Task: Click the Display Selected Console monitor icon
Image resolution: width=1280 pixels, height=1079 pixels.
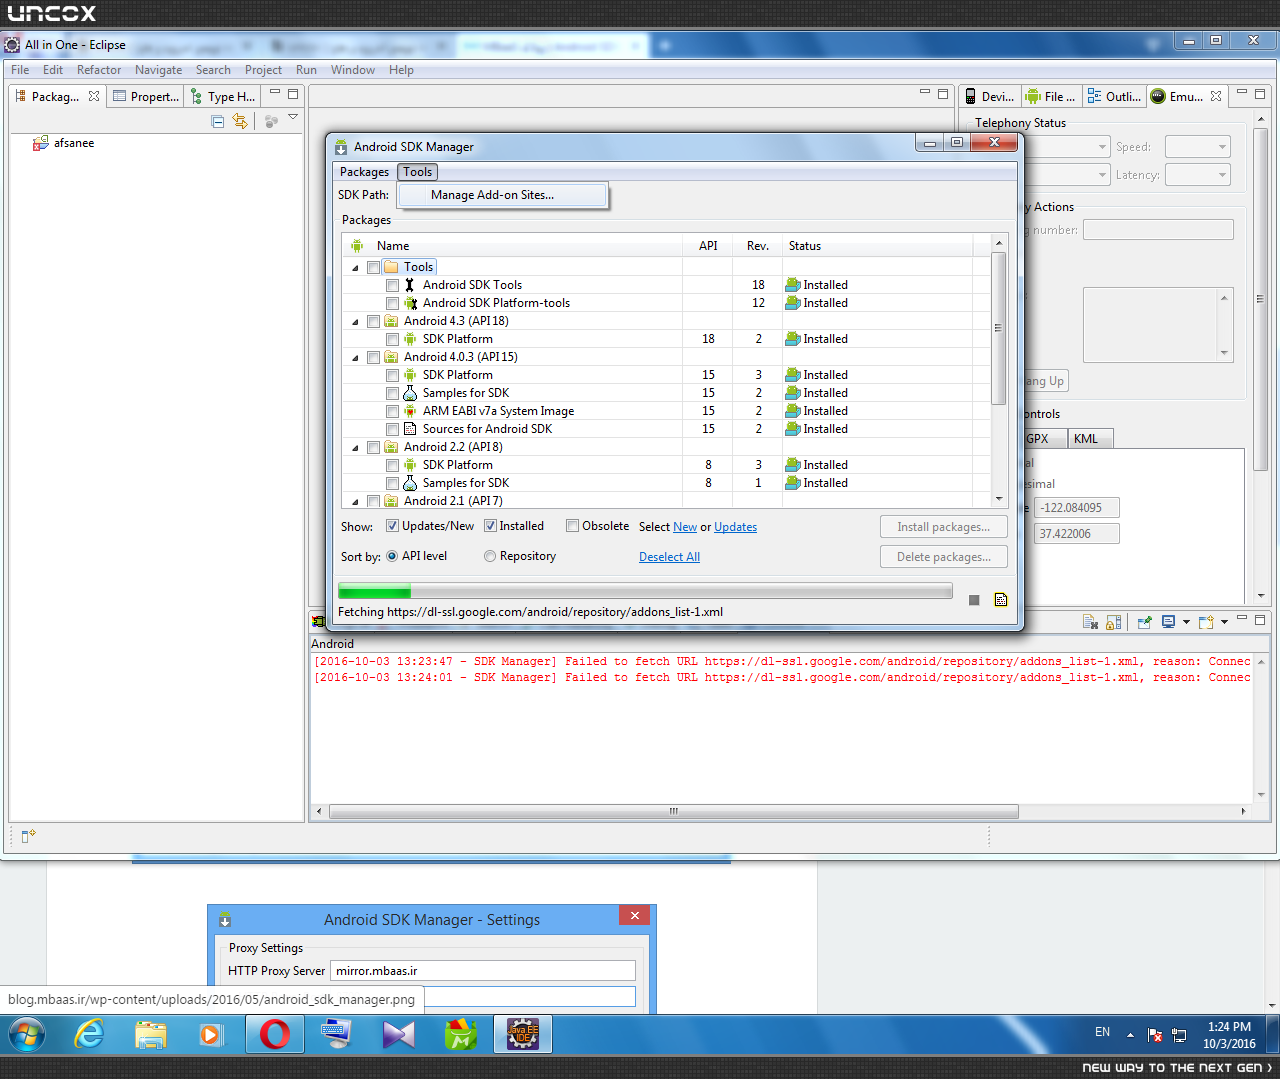Action: point(1168,622)
